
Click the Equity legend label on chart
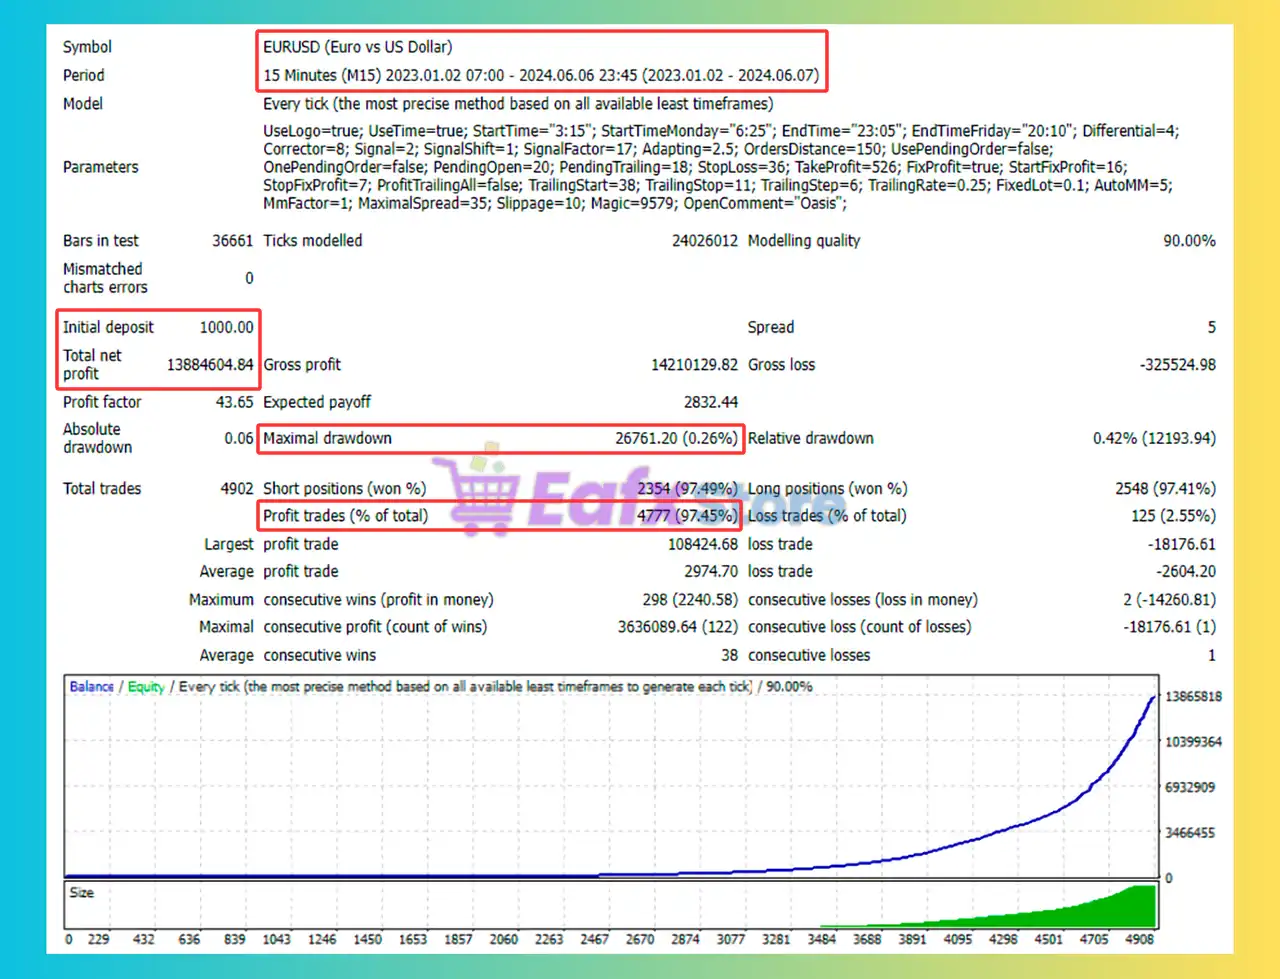tap(146, 687)
